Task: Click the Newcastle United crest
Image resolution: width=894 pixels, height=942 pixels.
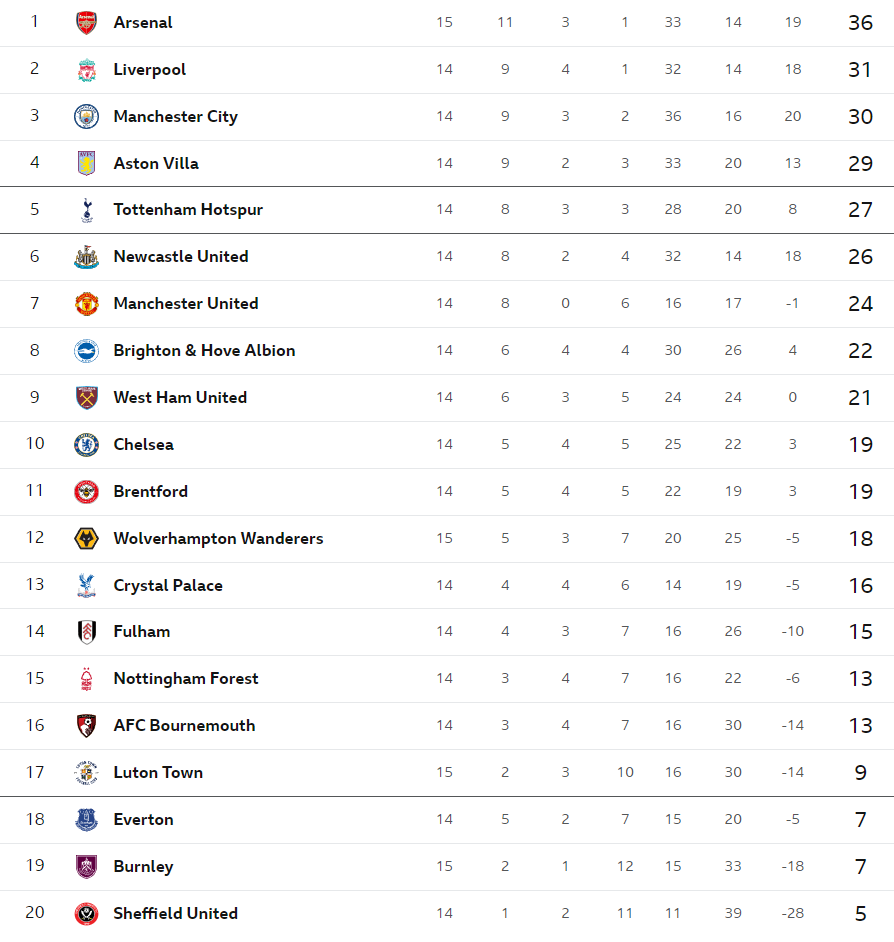Action: point(87,257)
